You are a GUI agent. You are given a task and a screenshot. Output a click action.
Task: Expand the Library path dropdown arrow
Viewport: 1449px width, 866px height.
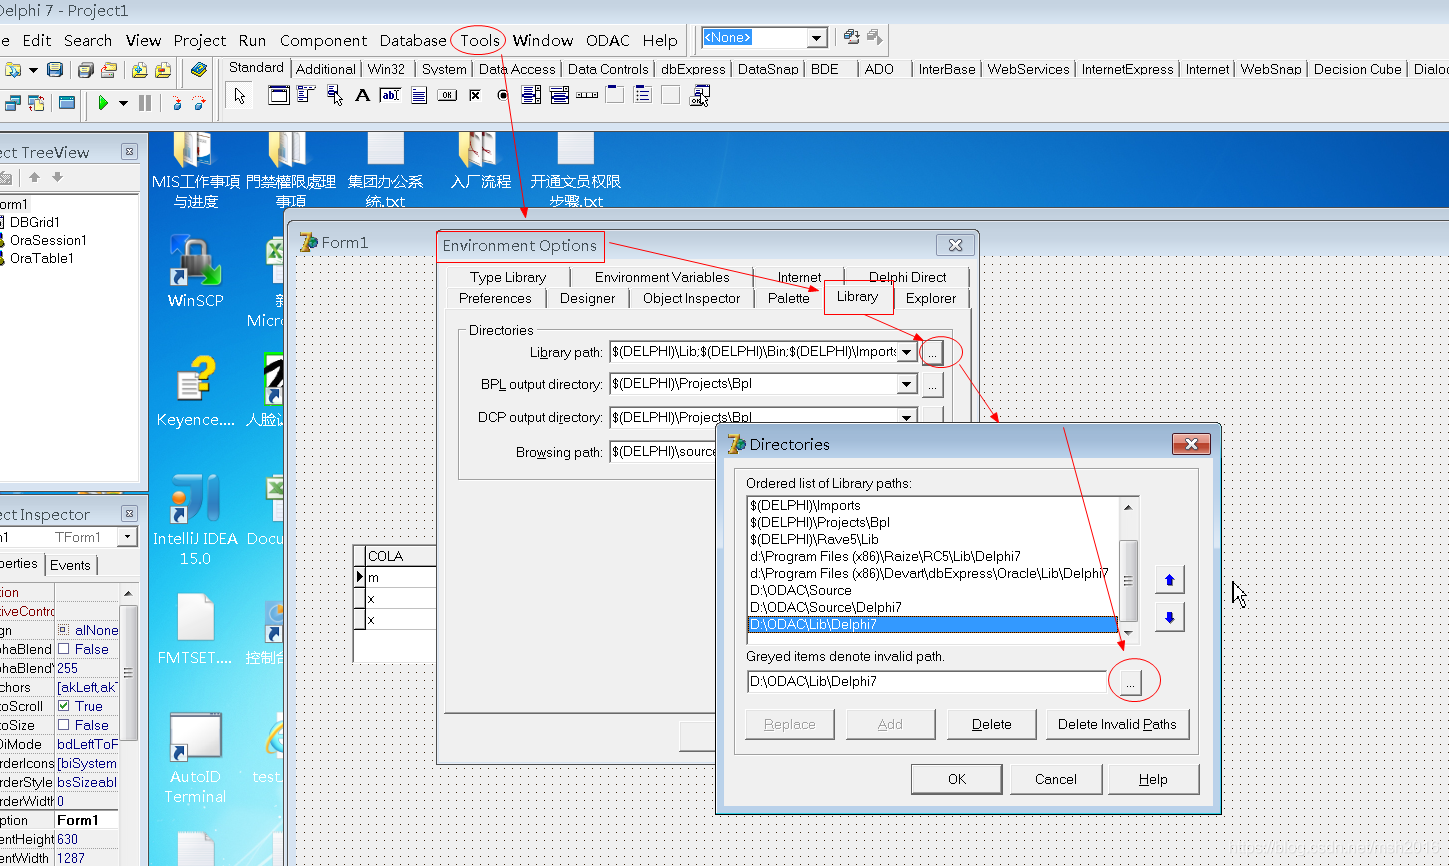pyautogui.click(x=906, y=352)
